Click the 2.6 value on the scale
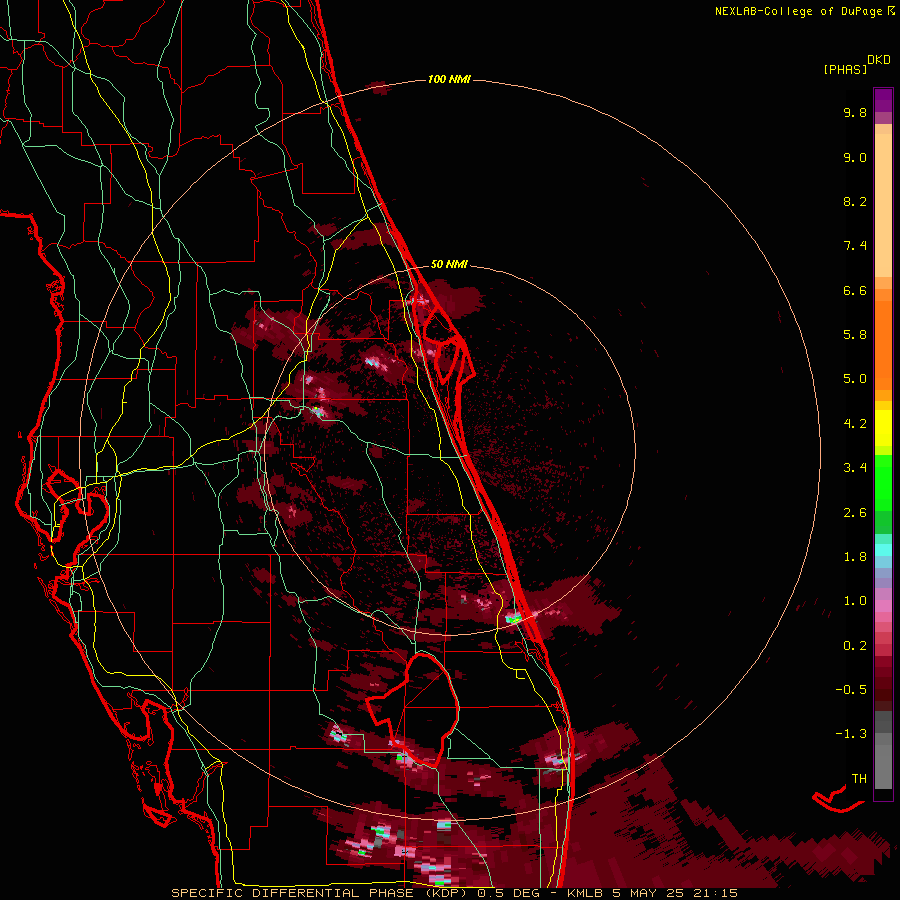This screenshot has width=900, height=900. click(855, 513)
